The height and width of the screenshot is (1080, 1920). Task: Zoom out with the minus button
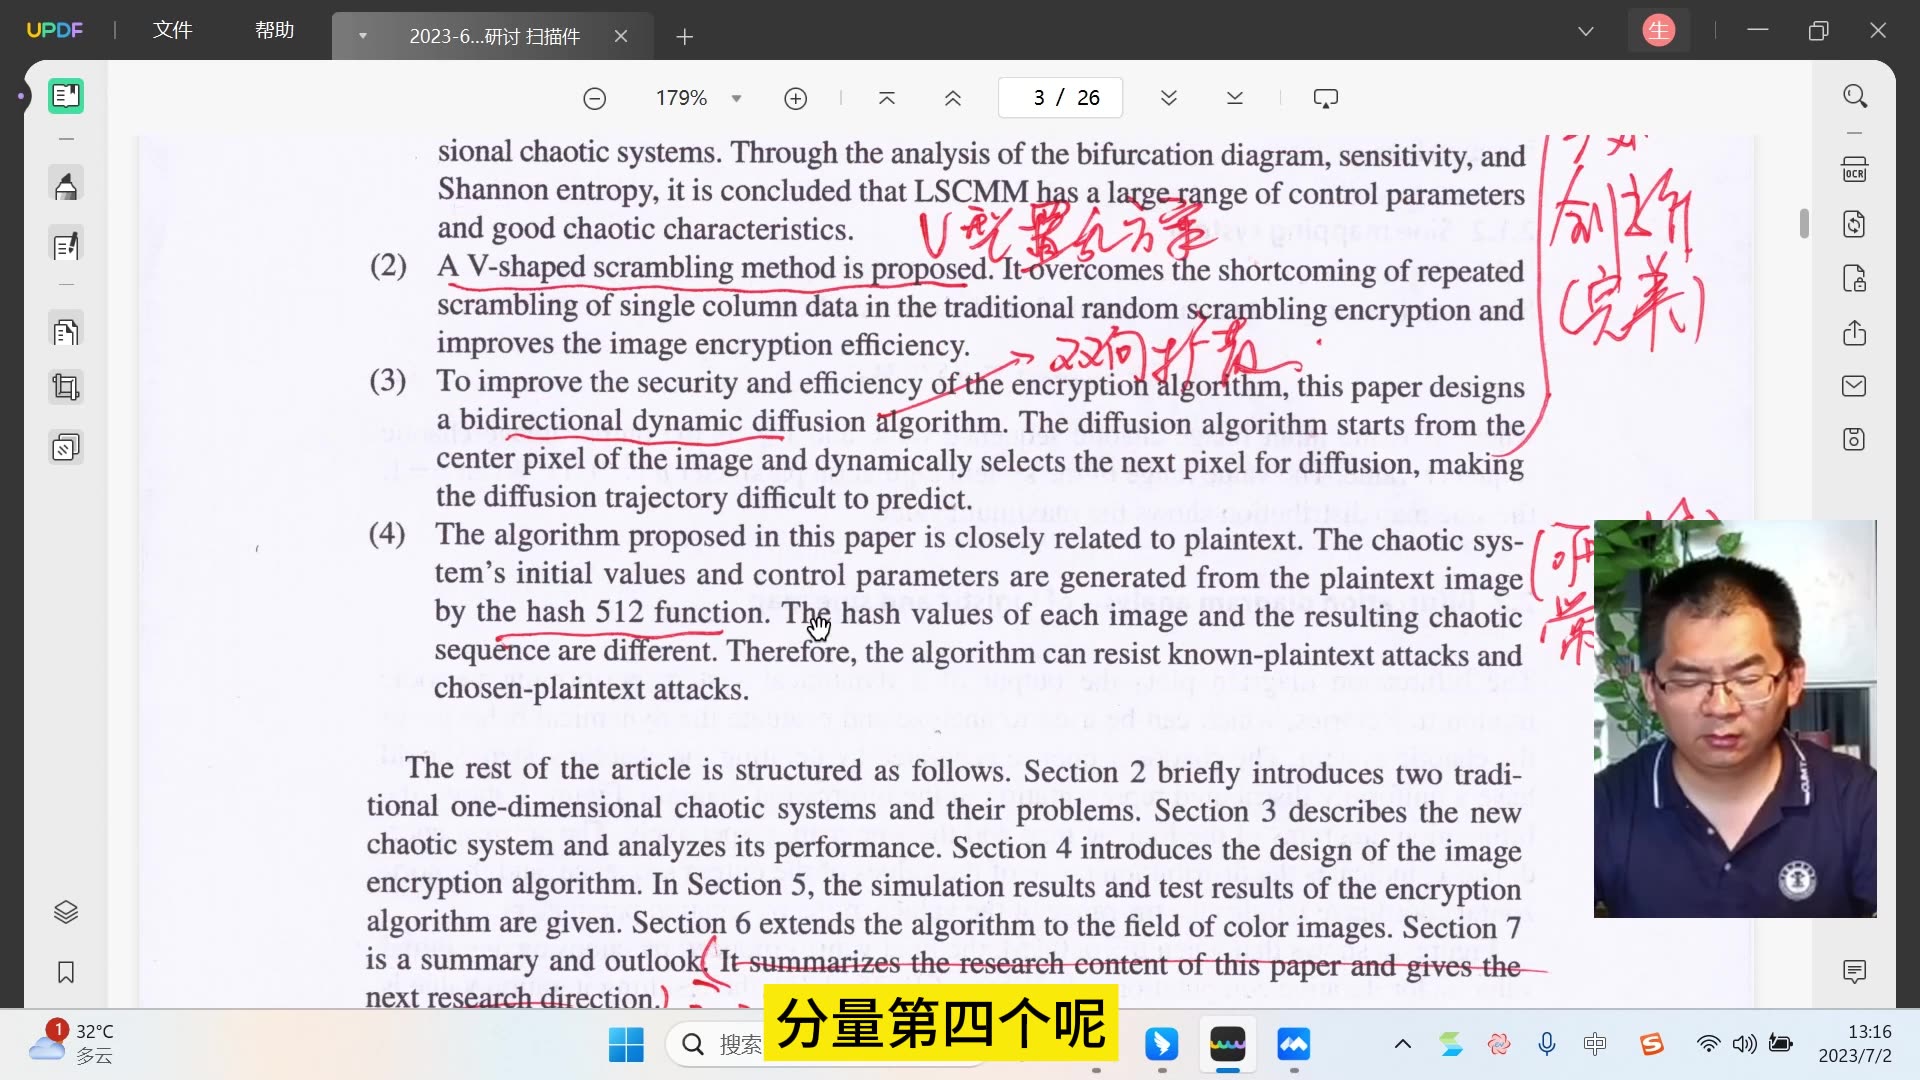595,98
